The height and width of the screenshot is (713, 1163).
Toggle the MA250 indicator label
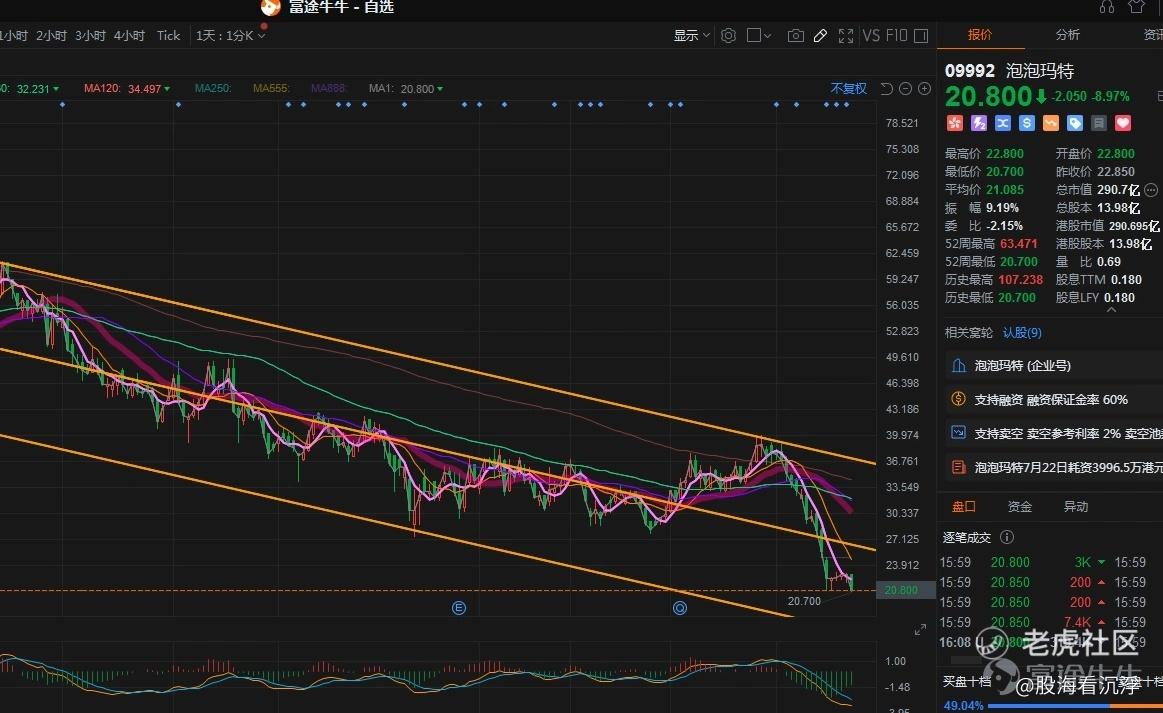213,88
